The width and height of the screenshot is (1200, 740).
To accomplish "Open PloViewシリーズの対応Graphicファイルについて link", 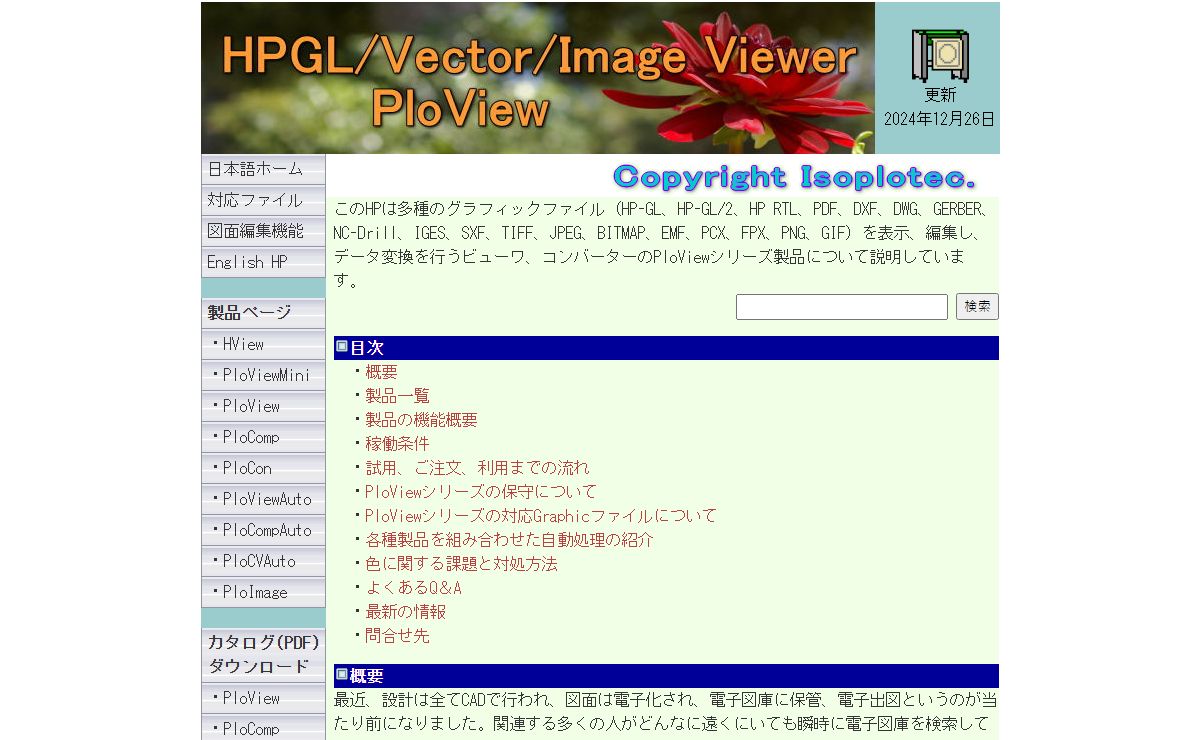I will [541, 516].
